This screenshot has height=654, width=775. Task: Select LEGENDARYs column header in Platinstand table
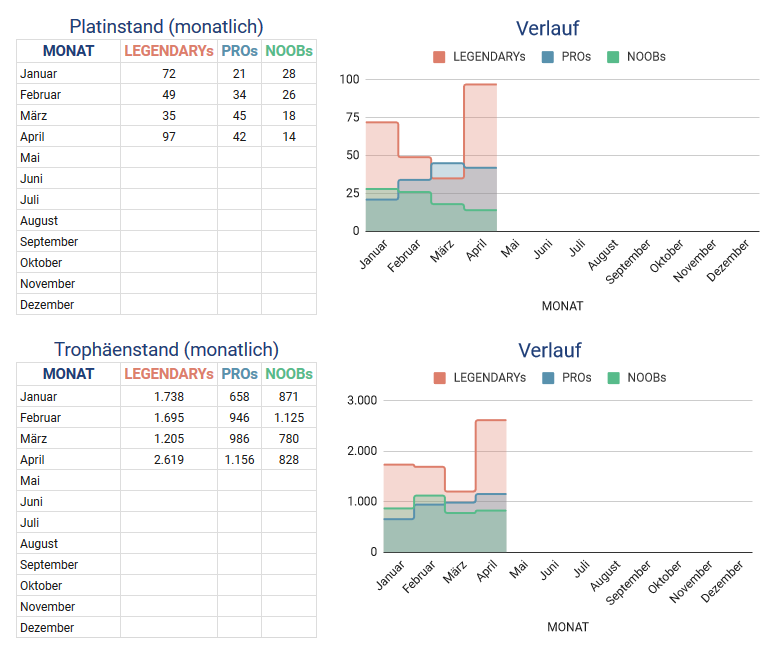coord(169,51)
